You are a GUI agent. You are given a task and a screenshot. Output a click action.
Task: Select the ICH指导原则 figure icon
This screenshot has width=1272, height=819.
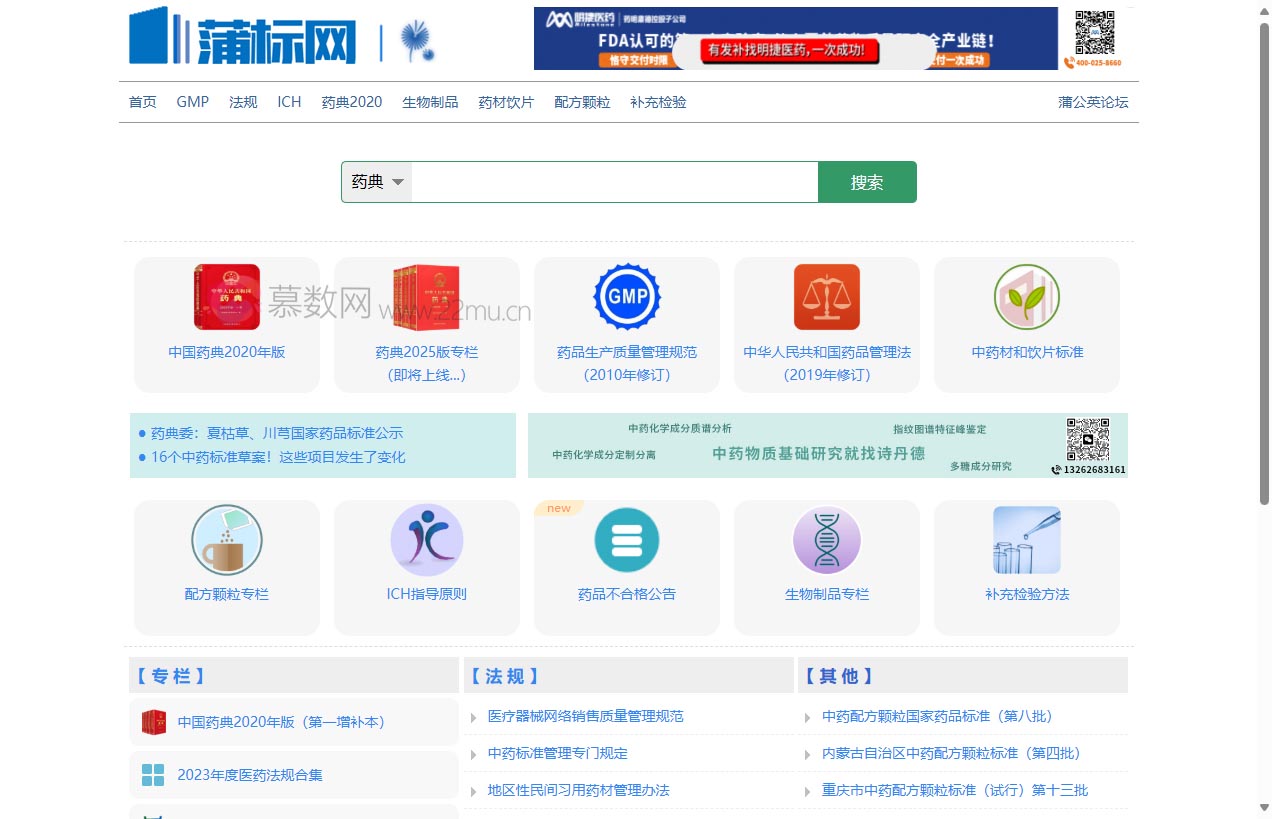[426, 539]
